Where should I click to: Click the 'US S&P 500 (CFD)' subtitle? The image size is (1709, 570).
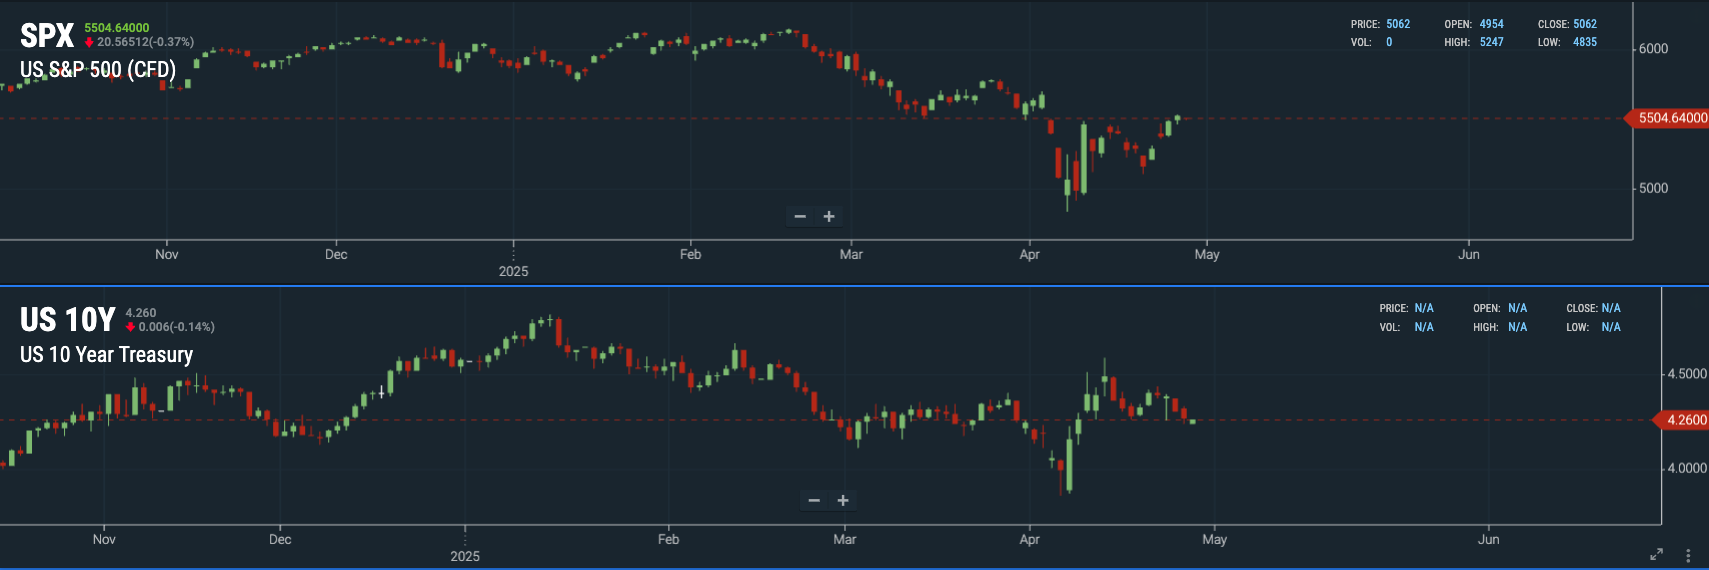(x=98, y=70)
